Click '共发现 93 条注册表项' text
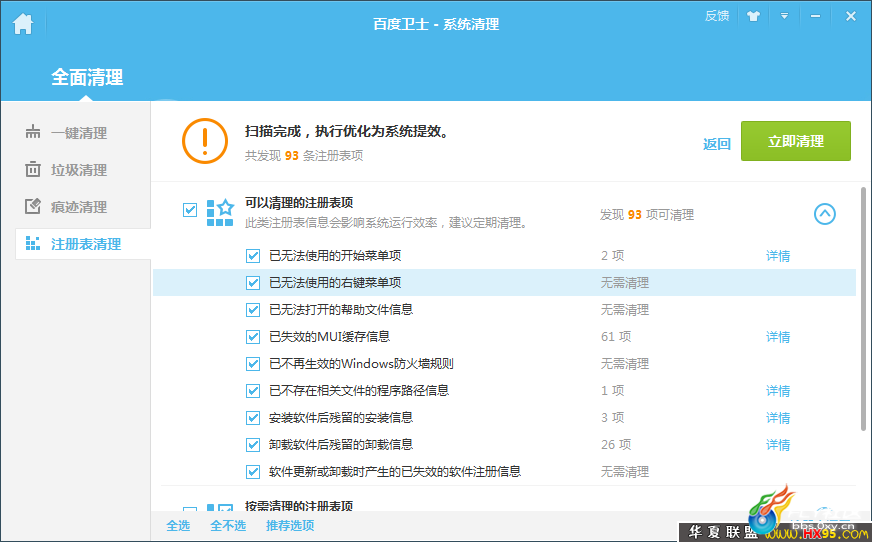 [x=304, y=156]
